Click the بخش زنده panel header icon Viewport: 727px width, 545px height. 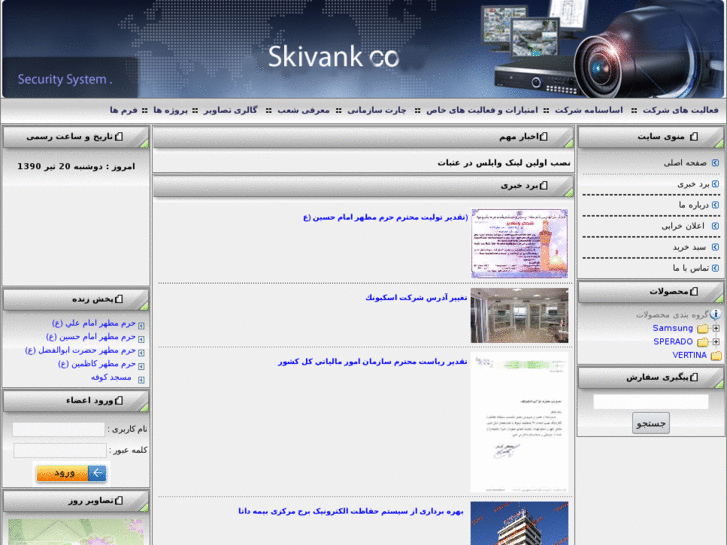tap(119, 299)
